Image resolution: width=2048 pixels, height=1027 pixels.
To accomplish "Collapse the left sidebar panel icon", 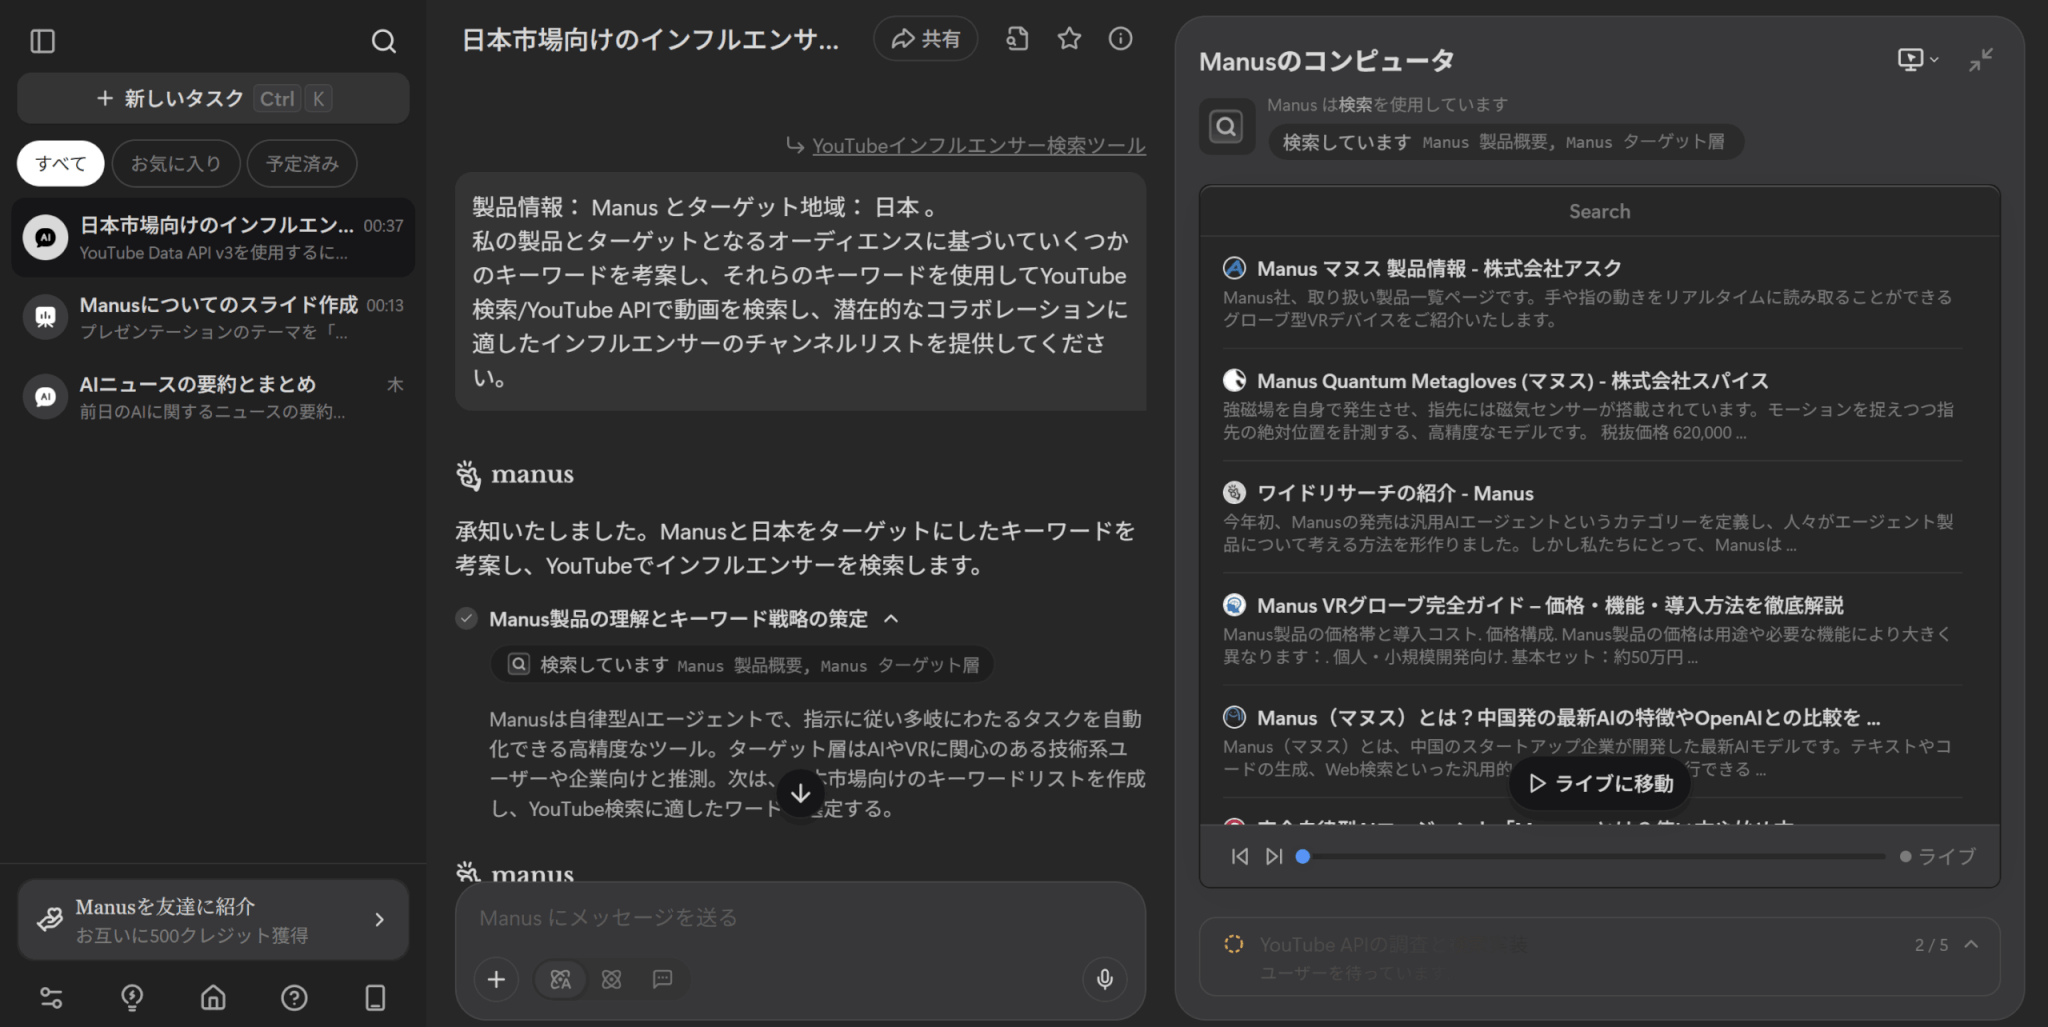I will (x=43, y=41).
